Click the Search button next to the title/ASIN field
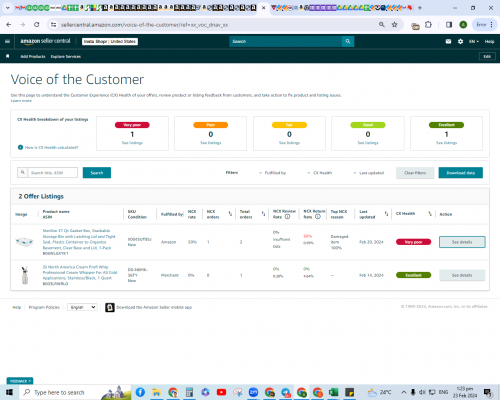 (97, 173)
